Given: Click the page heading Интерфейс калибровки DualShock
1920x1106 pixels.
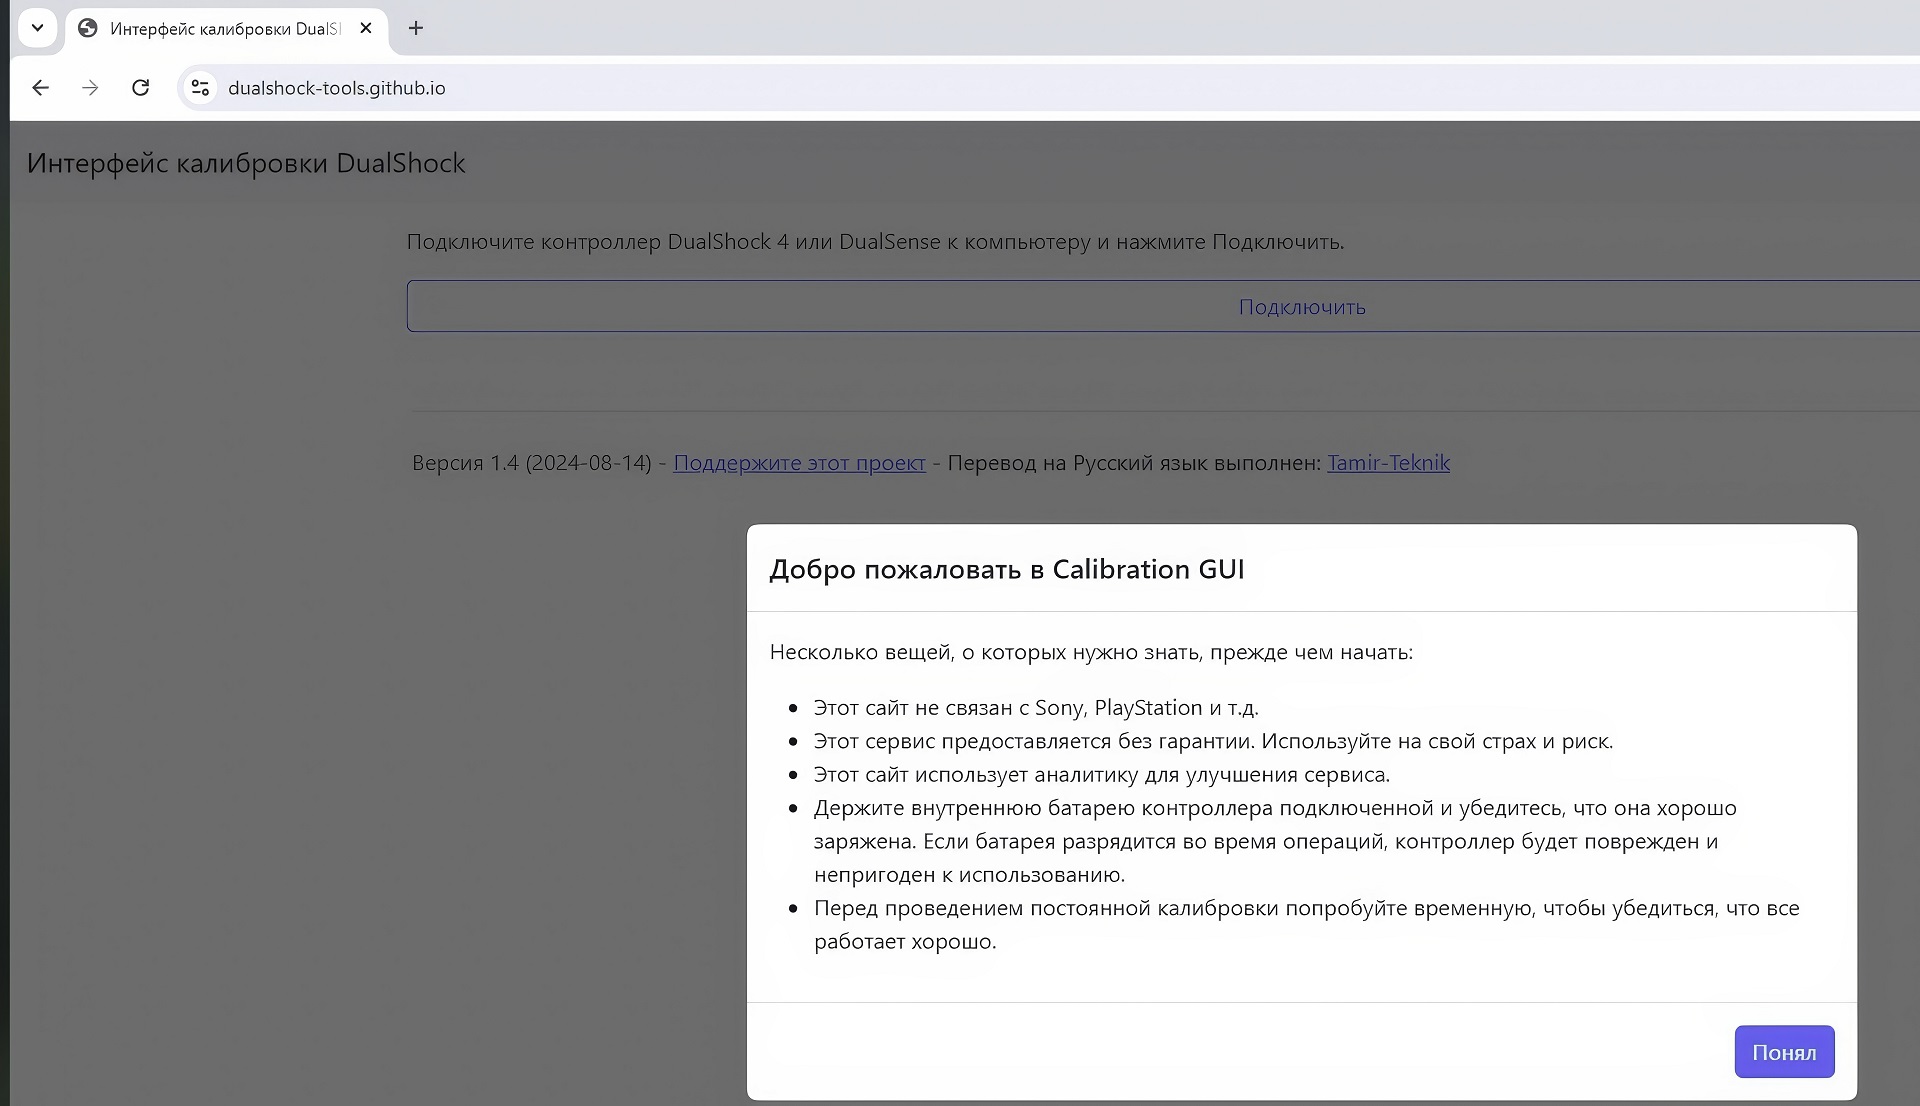Looking at the screenshot, I should coord(246,163).
